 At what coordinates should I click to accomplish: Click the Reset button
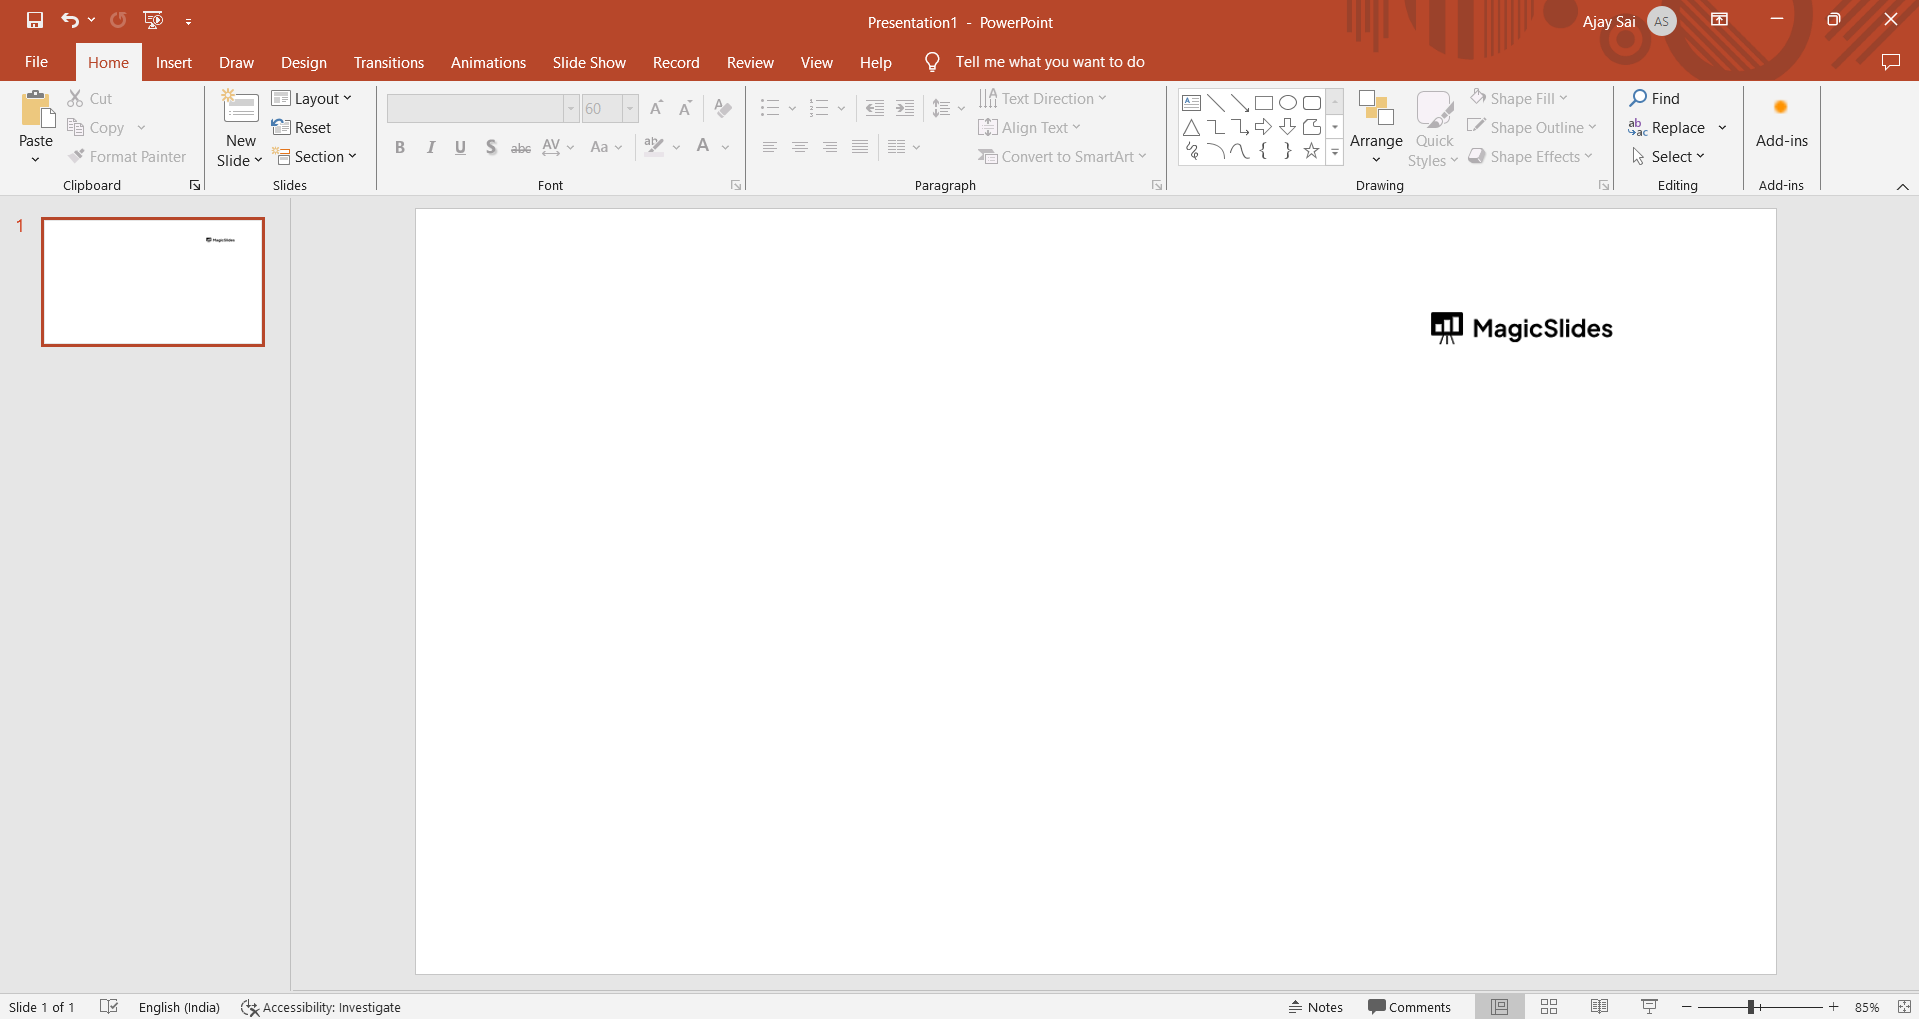point(302,128)
